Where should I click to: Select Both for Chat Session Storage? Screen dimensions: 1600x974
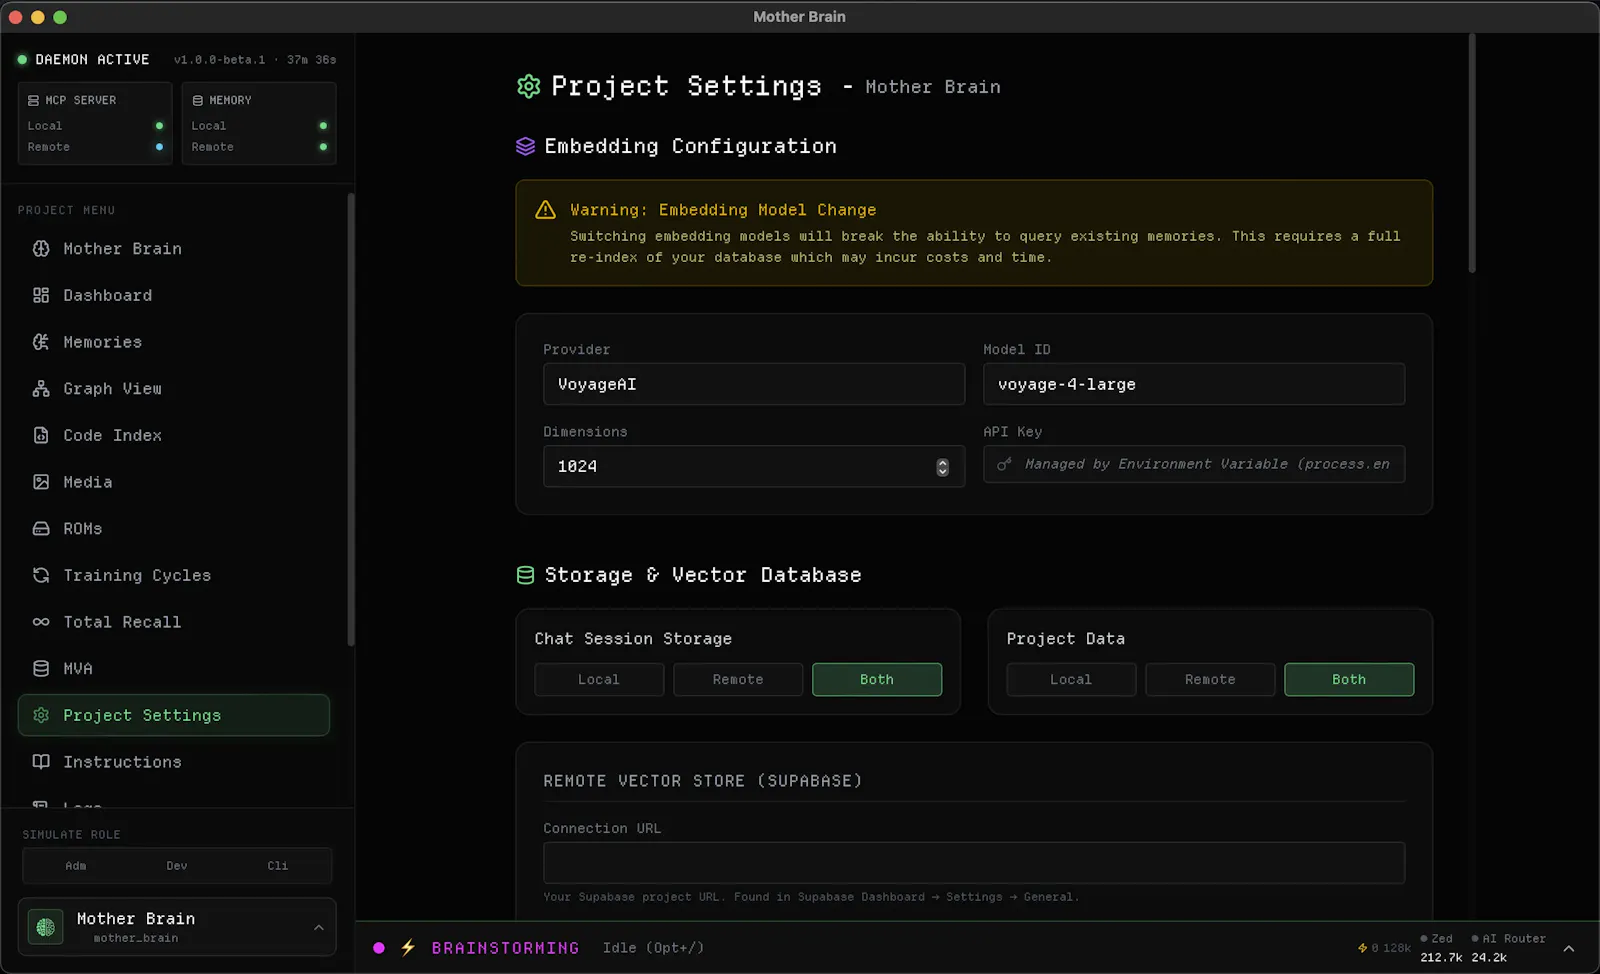coord(877,679)
